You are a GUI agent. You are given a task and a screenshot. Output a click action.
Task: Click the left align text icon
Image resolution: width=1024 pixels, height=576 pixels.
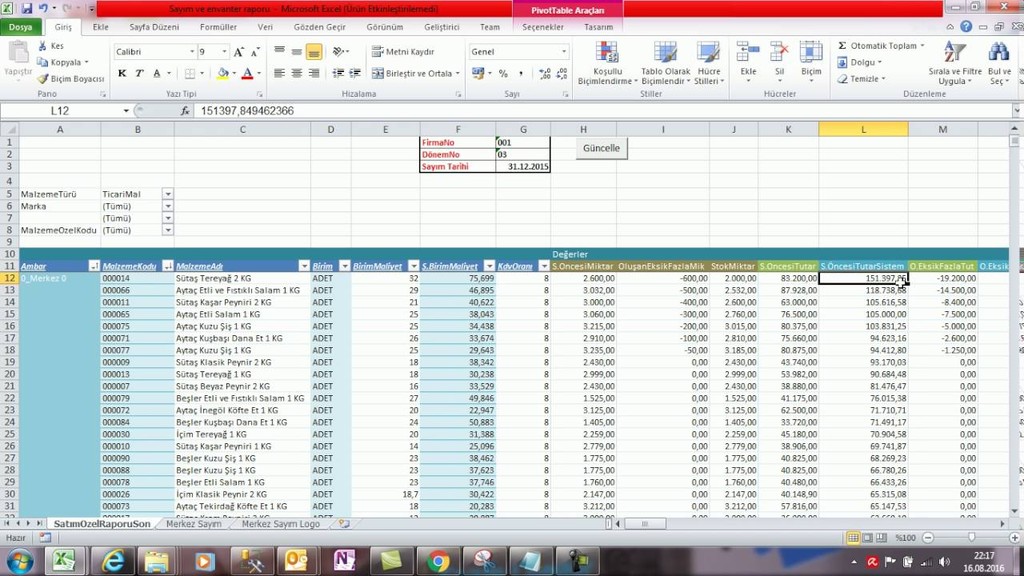coord(280,73)
